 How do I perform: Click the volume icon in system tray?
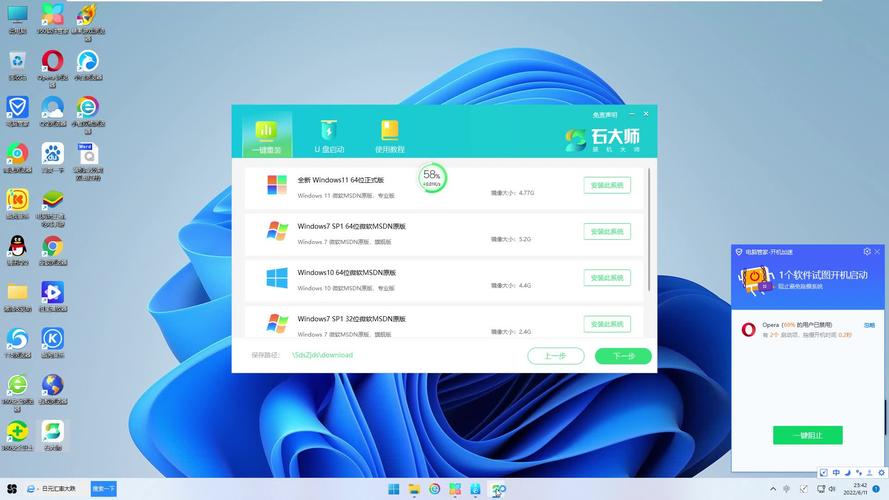point(832,489)
